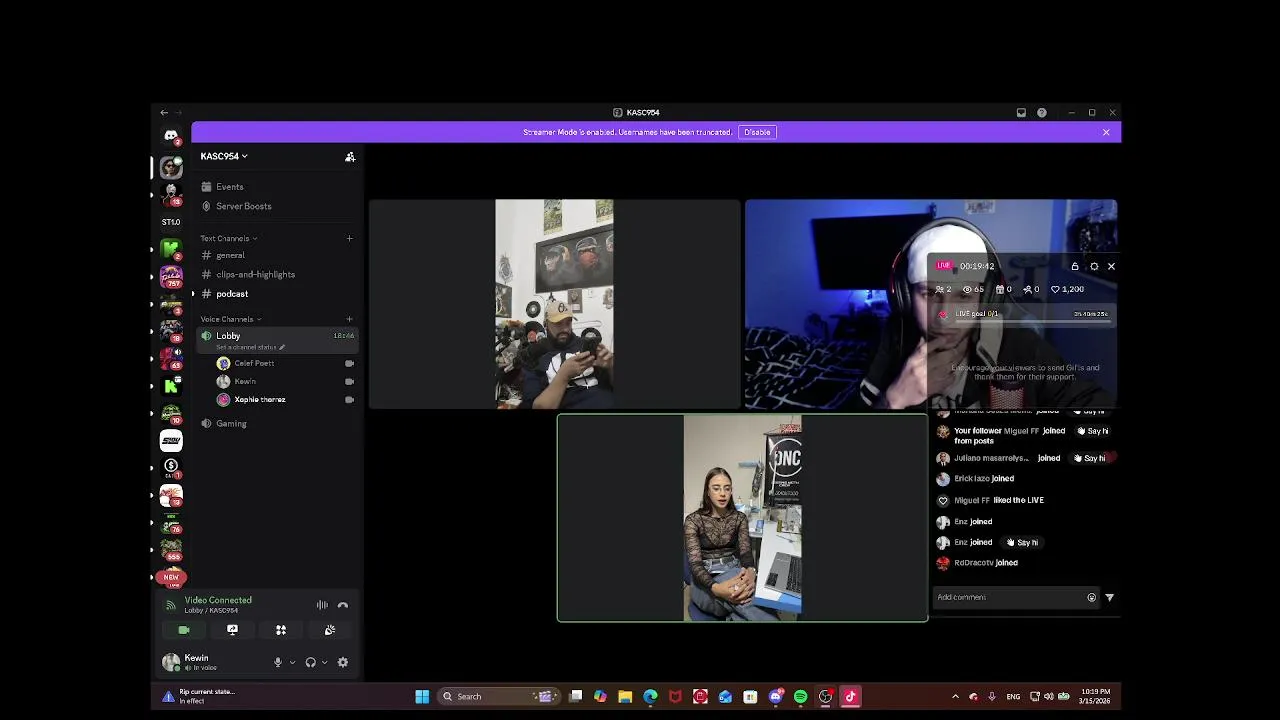
Task: Open the soundboard icon
Action: click(329, 630)
